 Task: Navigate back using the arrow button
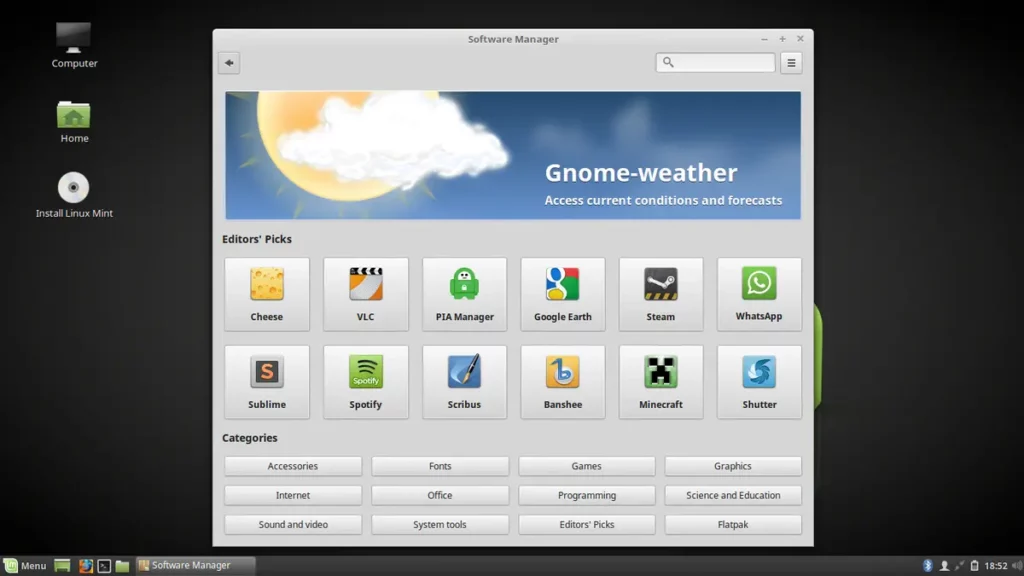coord(228,62)
